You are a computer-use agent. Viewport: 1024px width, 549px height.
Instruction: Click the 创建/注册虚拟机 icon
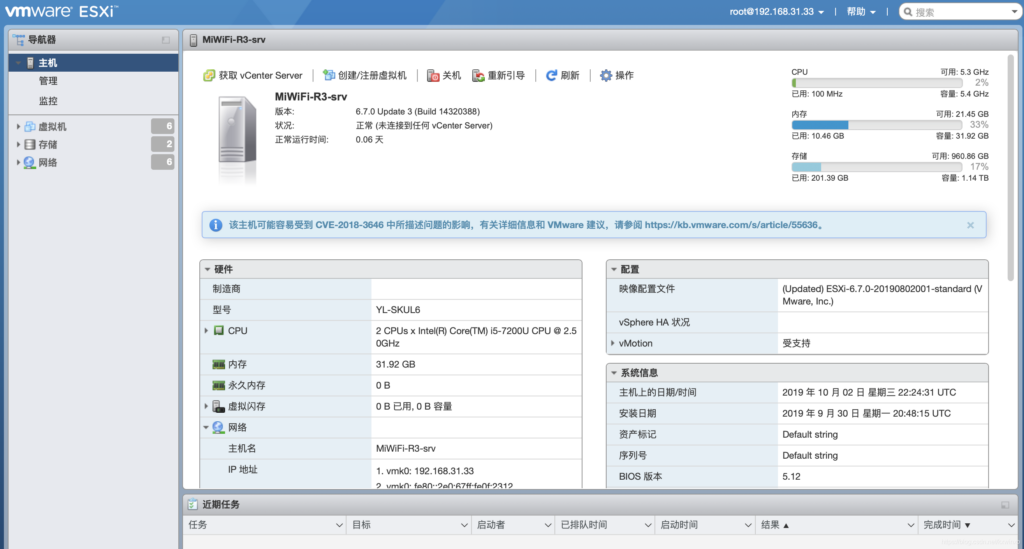[x=329, y=76]
